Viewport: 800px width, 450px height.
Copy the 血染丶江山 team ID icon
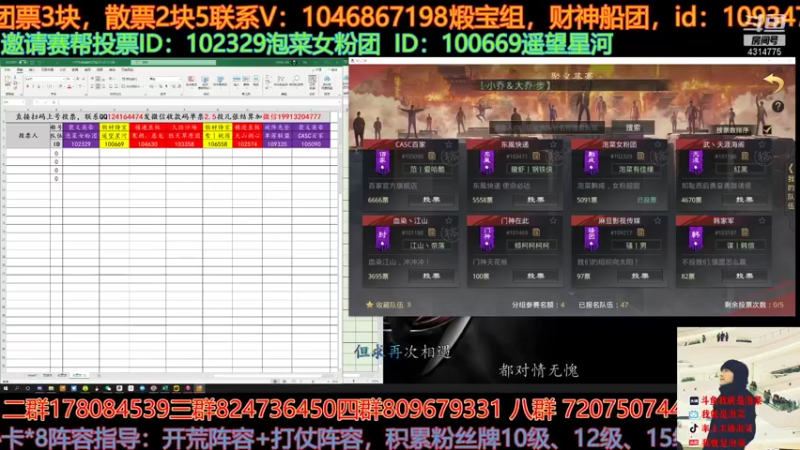click(x=432, y=232)
